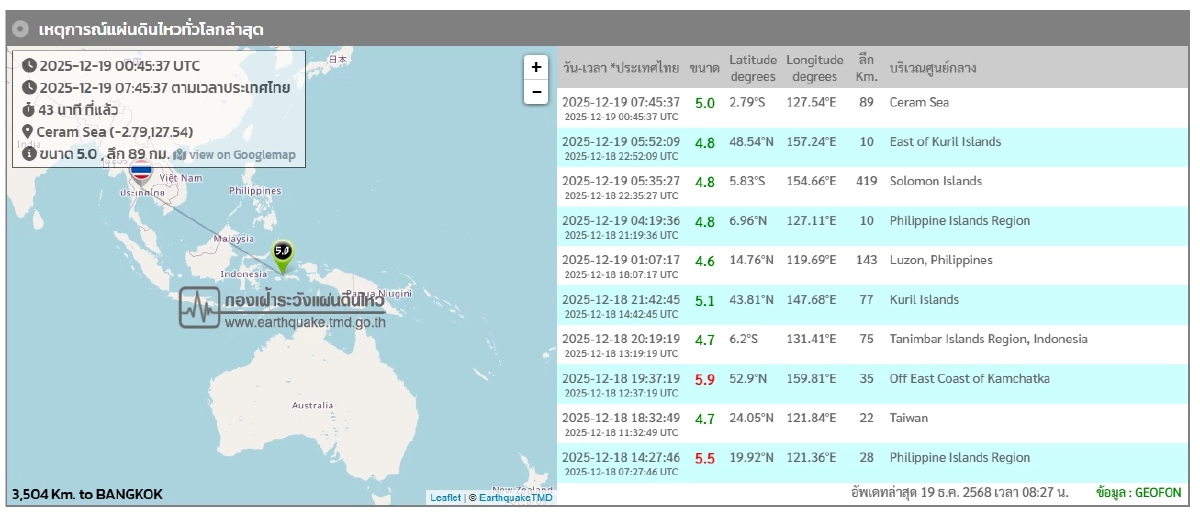Collapse the panel using the header circle icon

[x=21, y=30]
